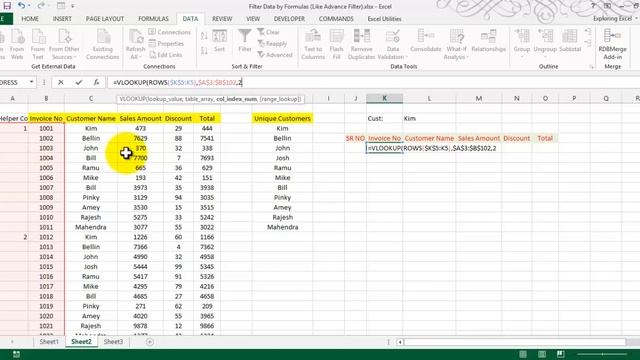
Task: Open connection Properties
Action: [x=167, y=43]
